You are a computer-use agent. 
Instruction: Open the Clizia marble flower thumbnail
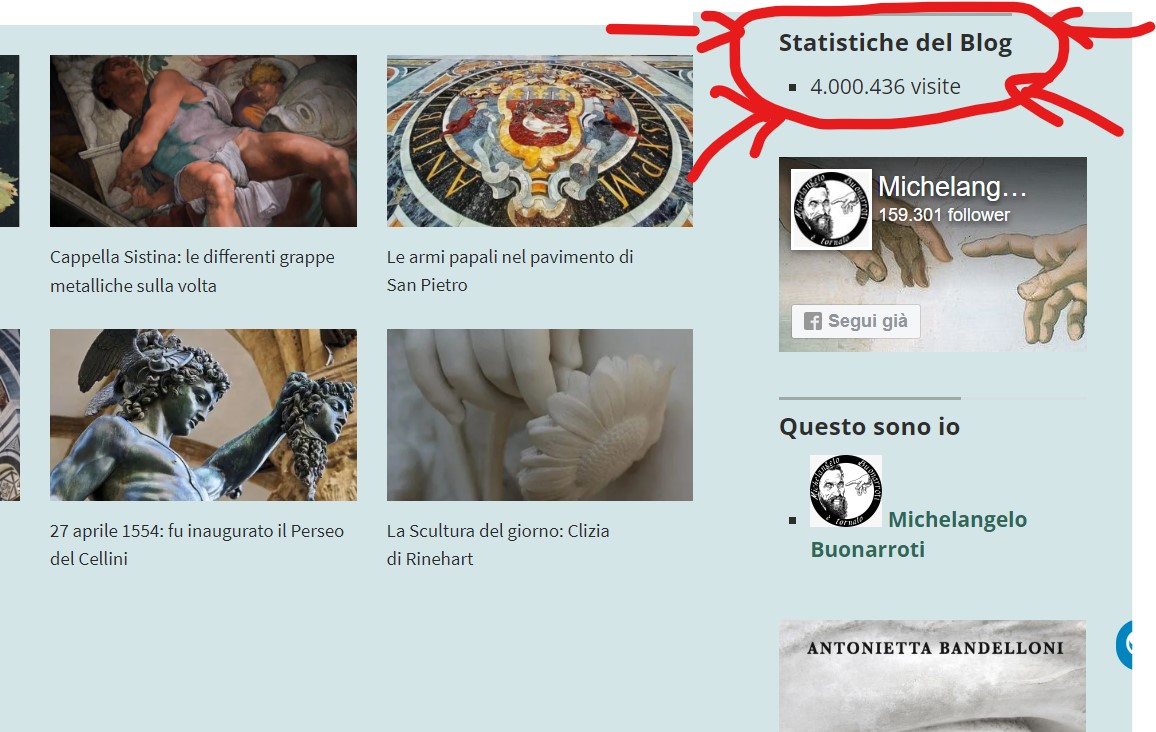point(540,415)
